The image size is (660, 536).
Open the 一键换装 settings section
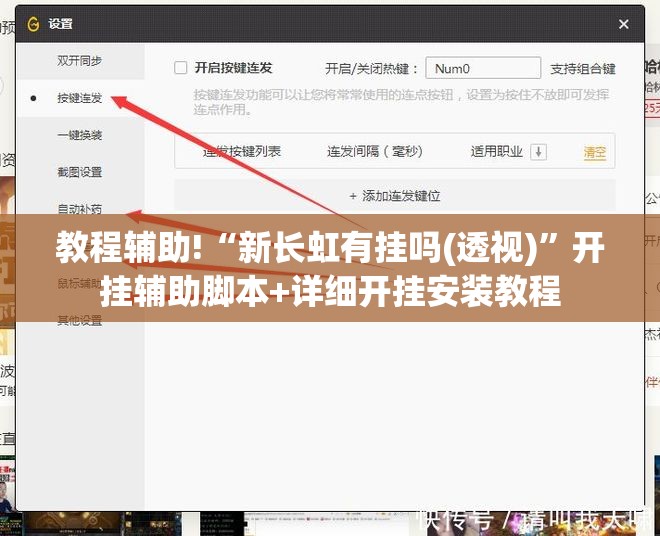(80, 135)
